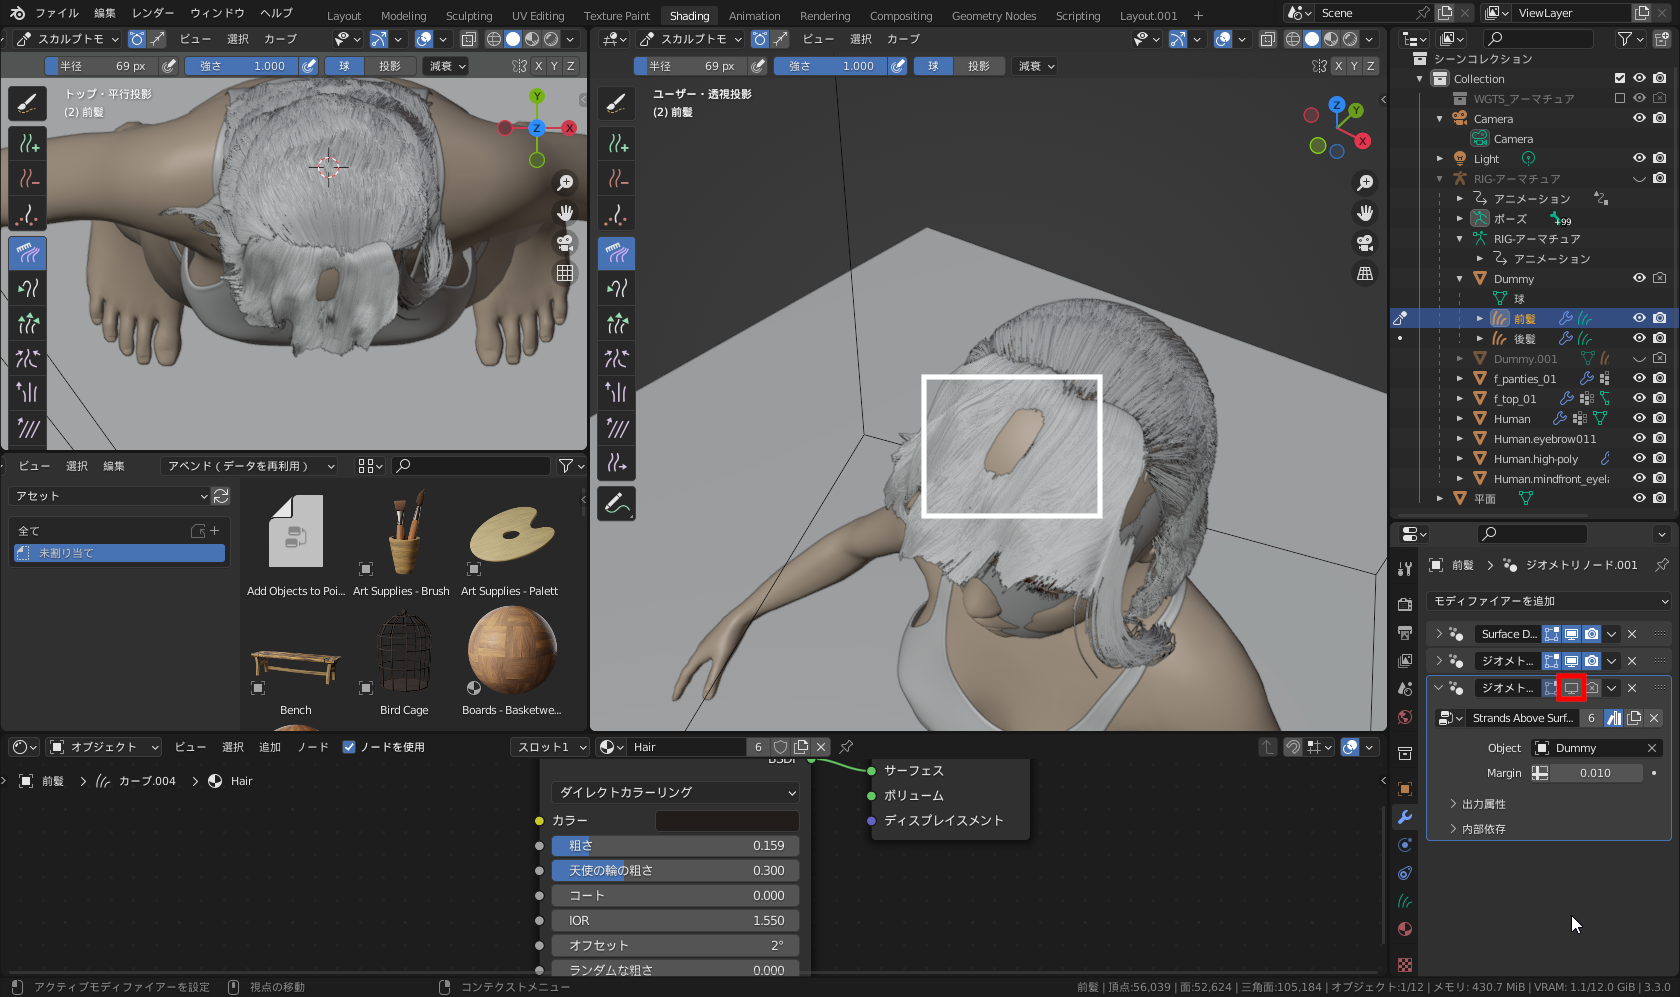Screen dimensions: 1680x997
Task: Select the Density sculpt tool
Action: point(27,213)
